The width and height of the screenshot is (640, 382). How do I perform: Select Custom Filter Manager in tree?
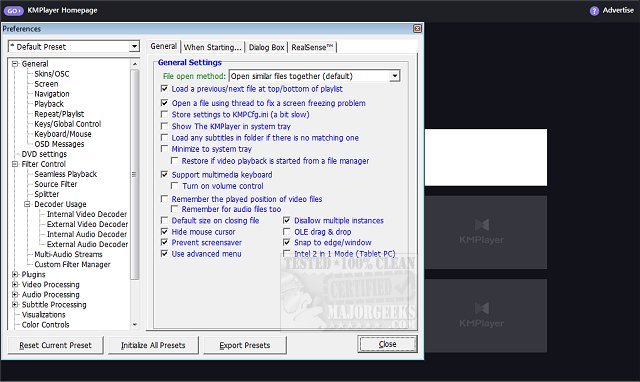coord(72,264)
